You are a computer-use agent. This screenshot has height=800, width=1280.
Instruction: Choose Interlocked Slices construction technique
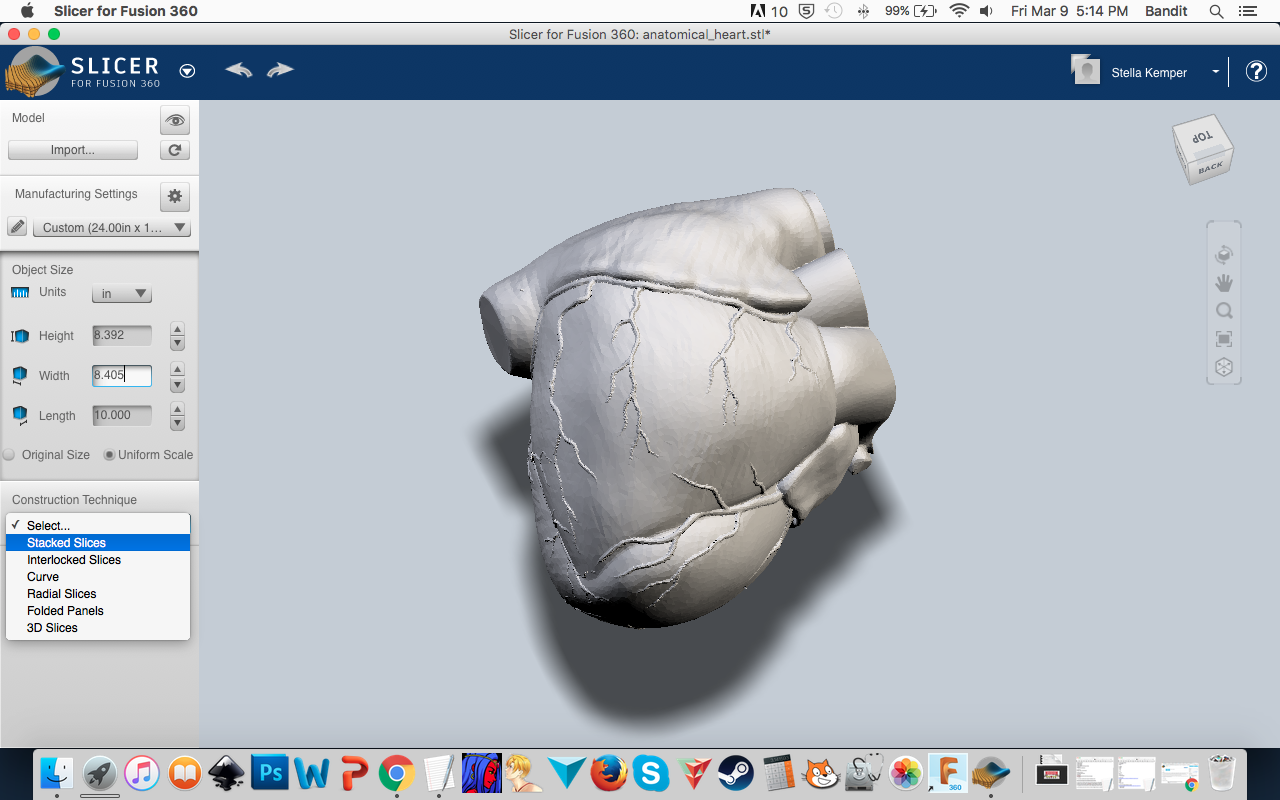click(x=98, y=560)
